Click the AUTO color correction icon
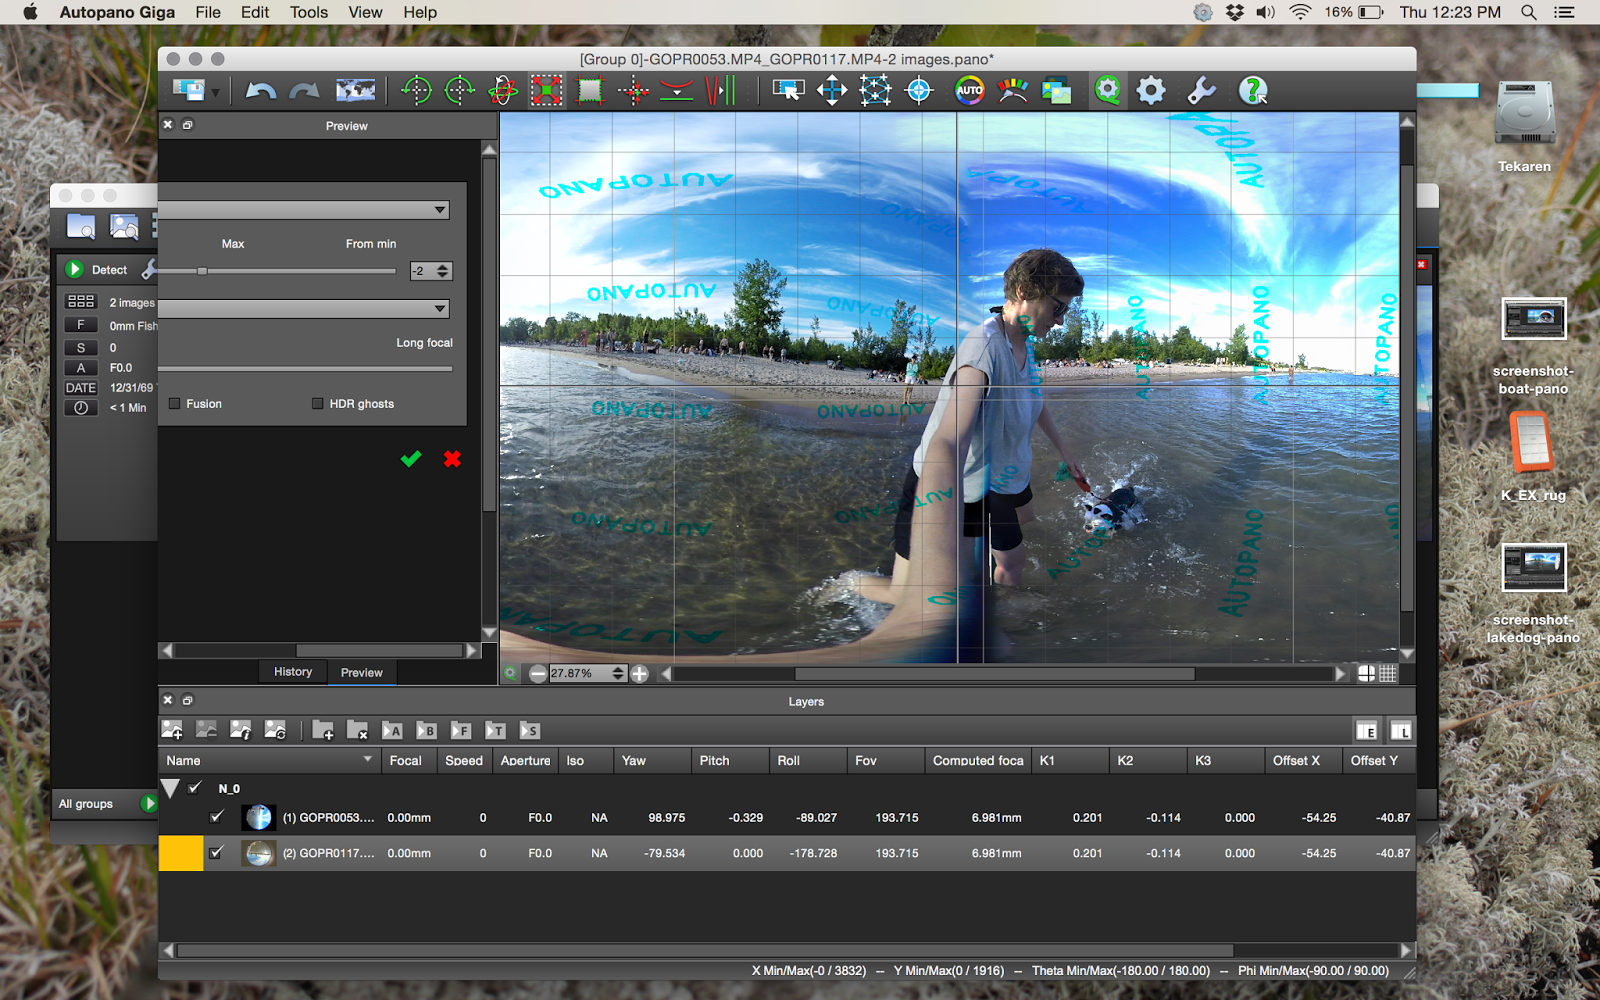Screen dimensions: 1600x1000 [969, 91]
